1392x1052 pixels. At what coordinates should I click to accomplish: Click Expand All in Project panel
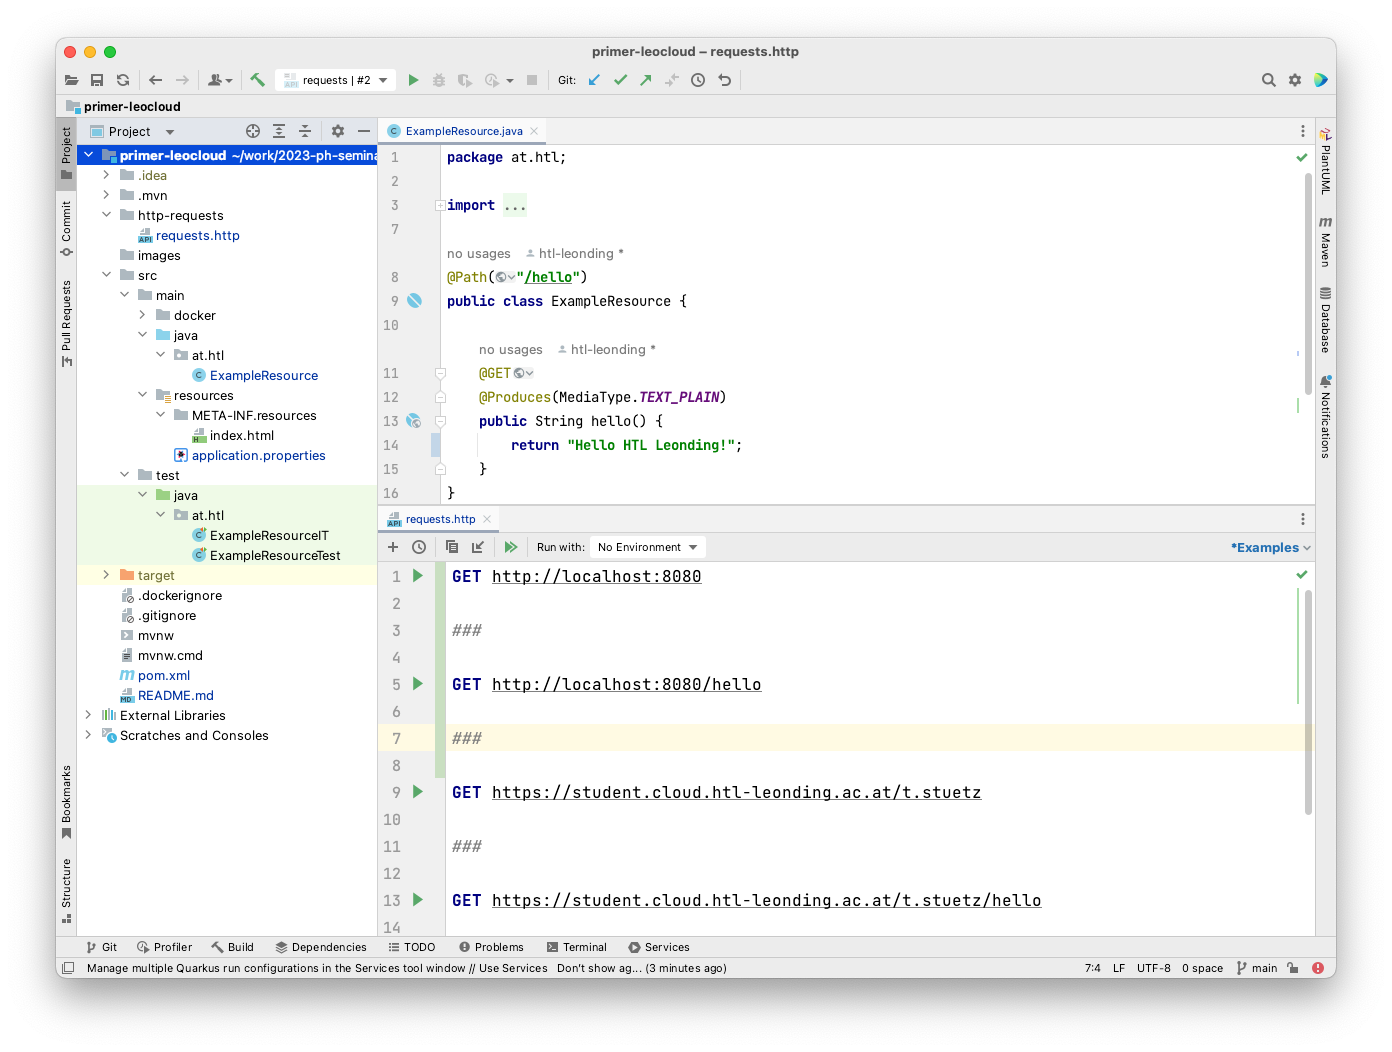coord(279,131)
